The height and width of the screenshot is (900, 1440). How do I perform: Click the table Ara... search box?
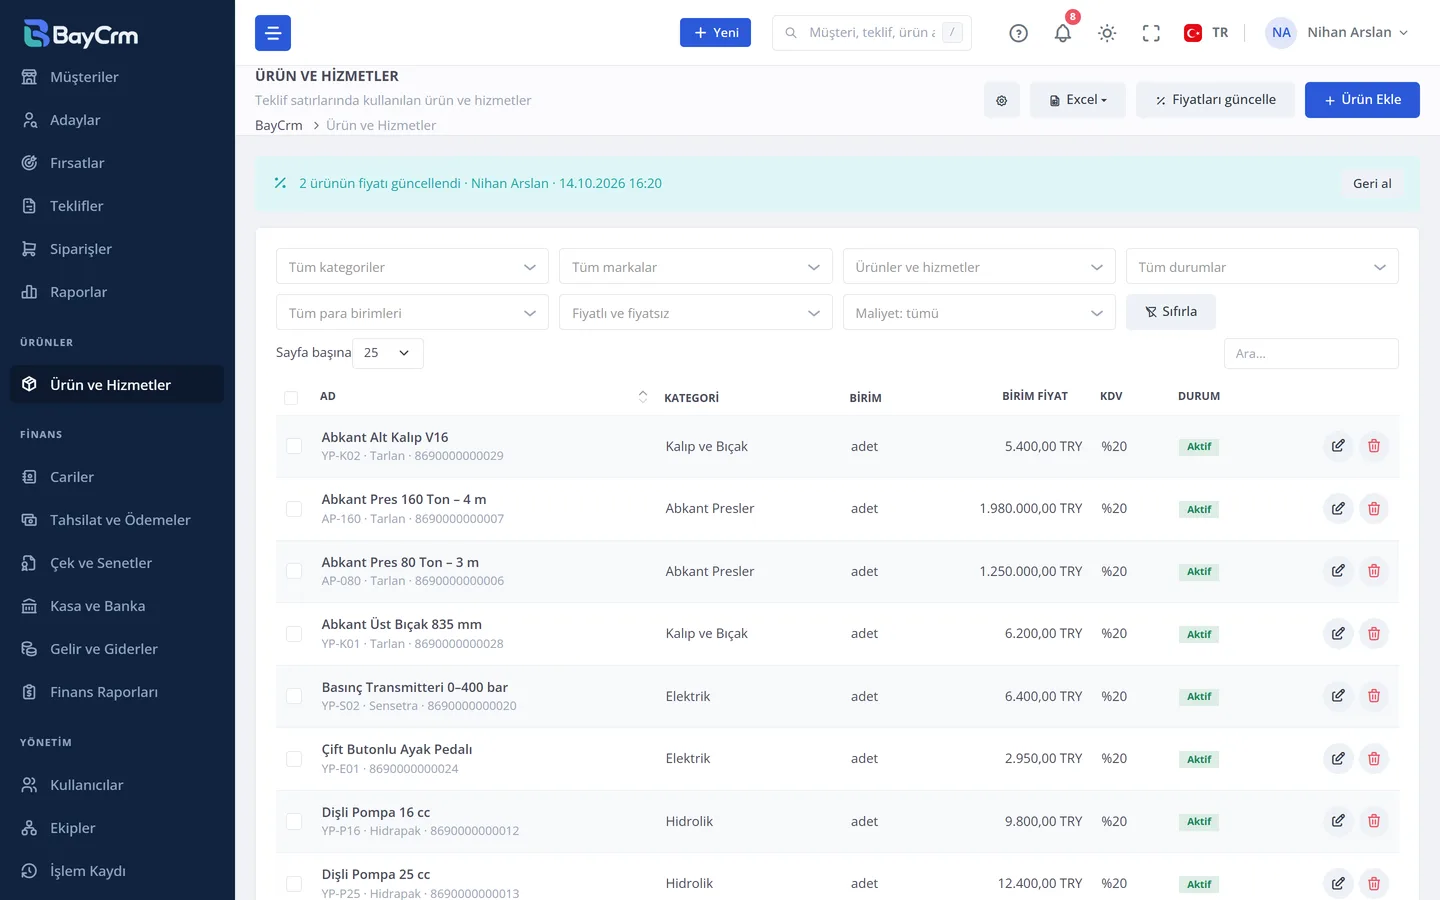(1311, 354)
